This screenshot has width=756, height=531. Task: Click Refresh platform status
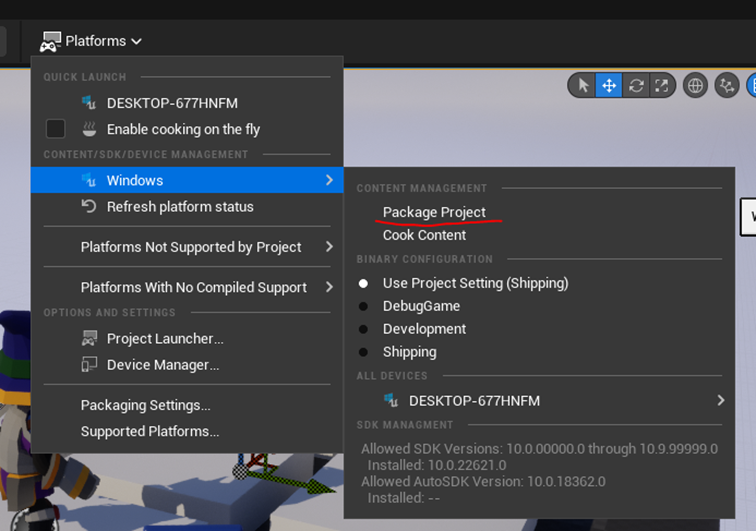[187, 207]
